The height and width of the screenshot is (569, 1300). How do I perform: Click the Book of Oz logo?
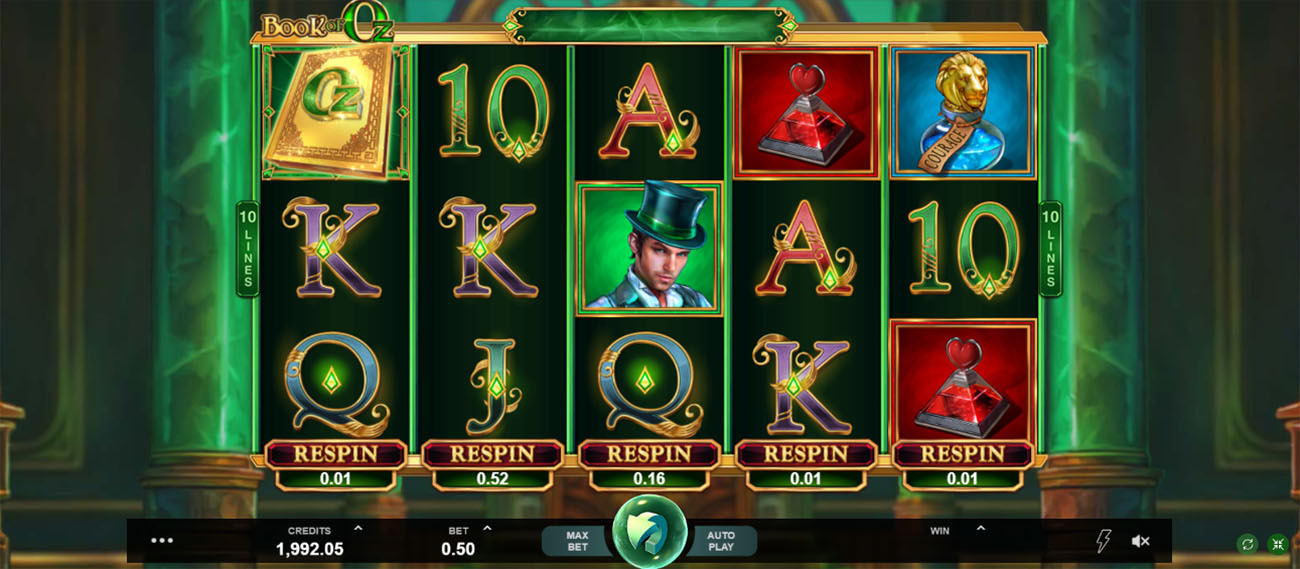point(328,26)
